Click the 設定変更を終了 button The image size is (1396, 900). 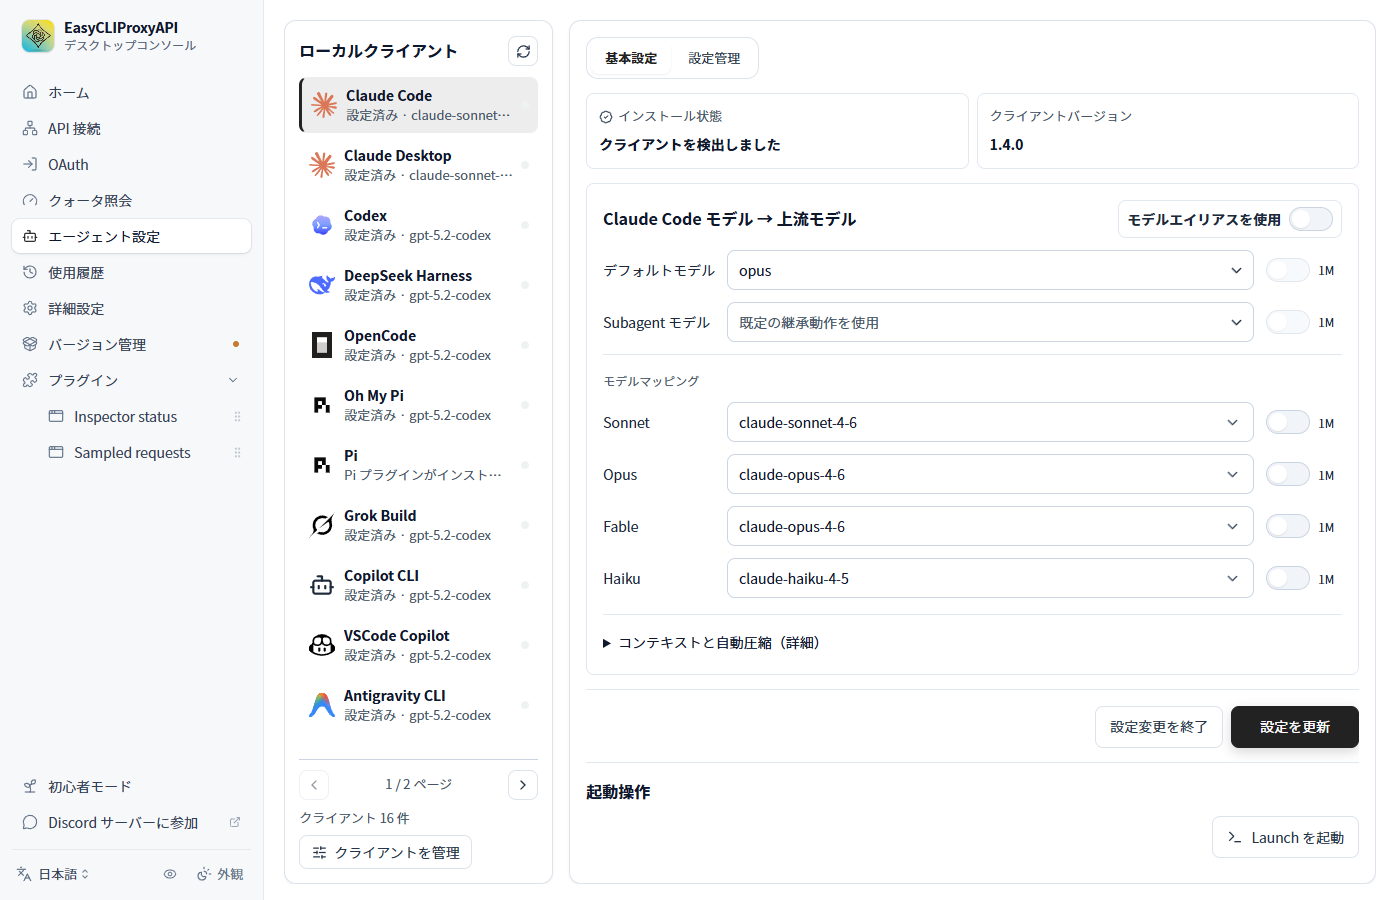coord(1159,727)
